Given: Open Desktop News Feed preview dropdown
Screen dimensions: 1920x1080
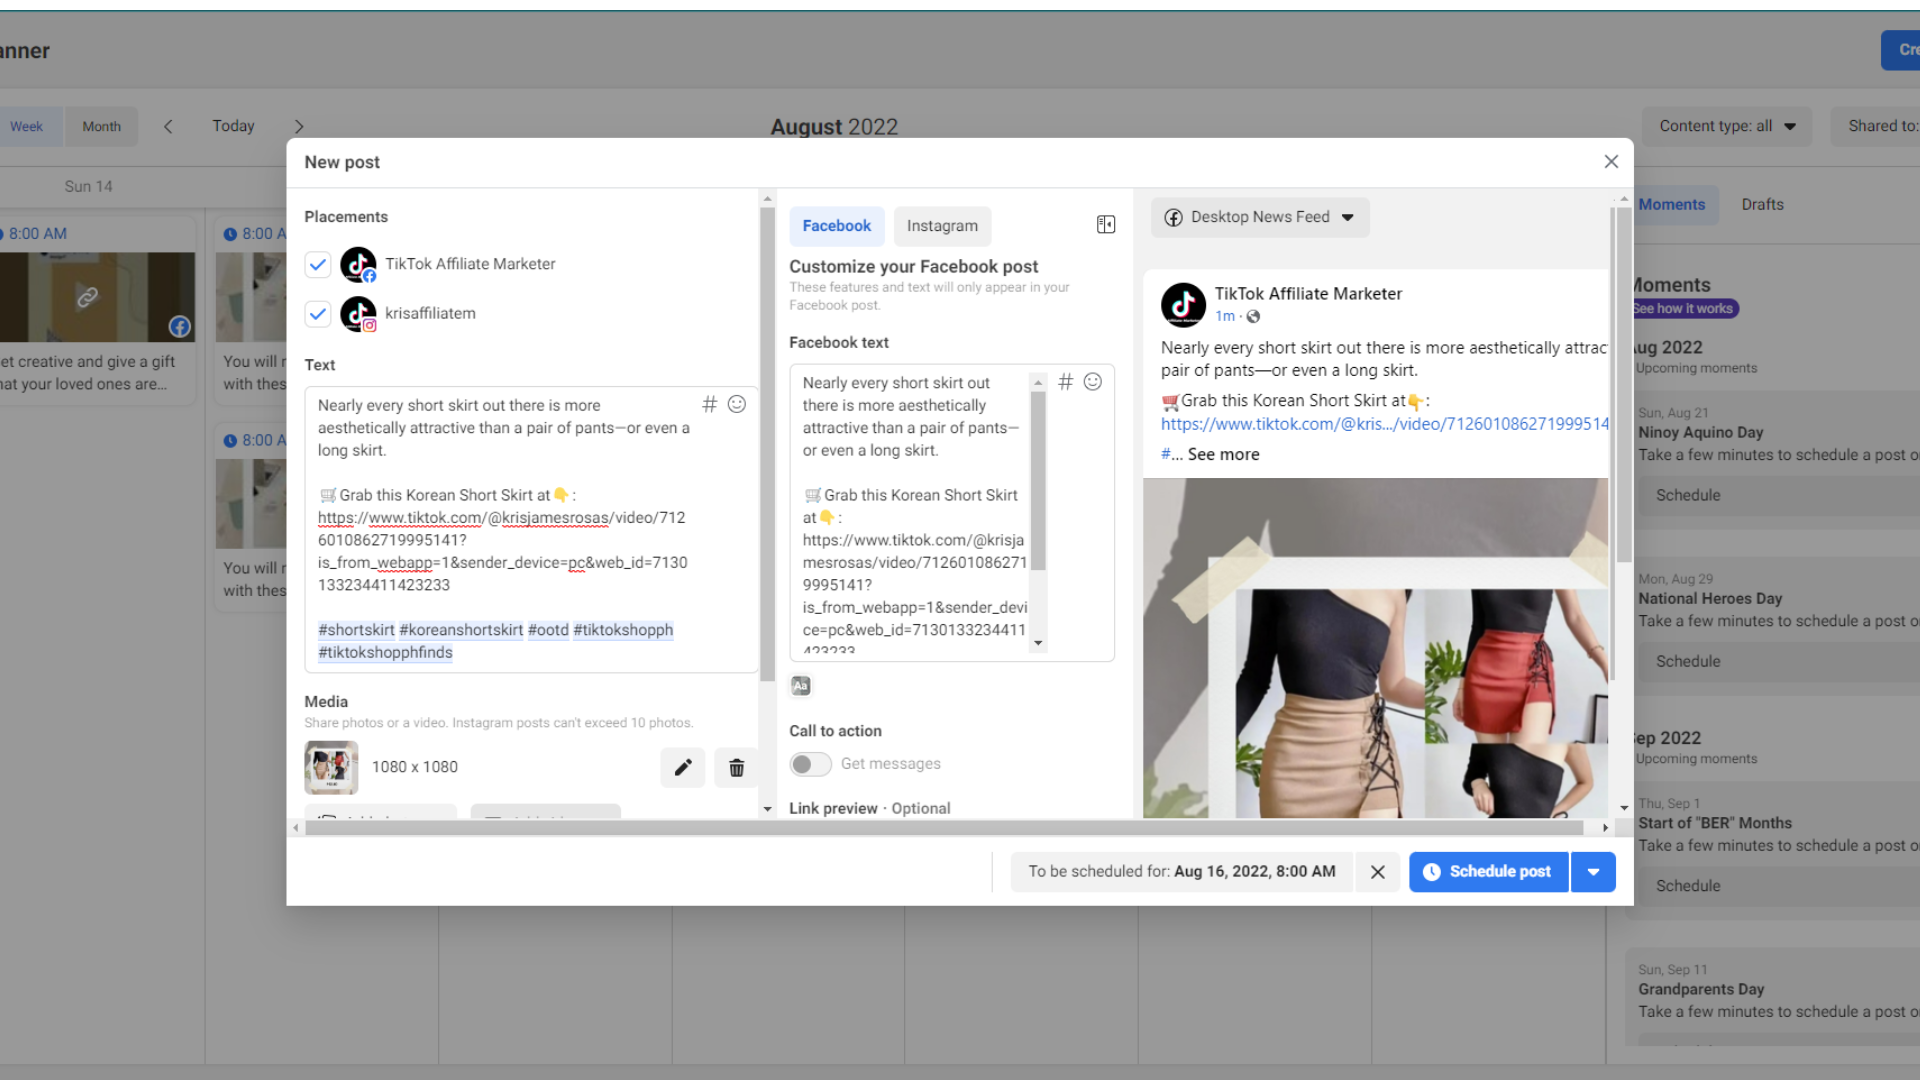Looking at the screenshot, I should coord(1260,217).
